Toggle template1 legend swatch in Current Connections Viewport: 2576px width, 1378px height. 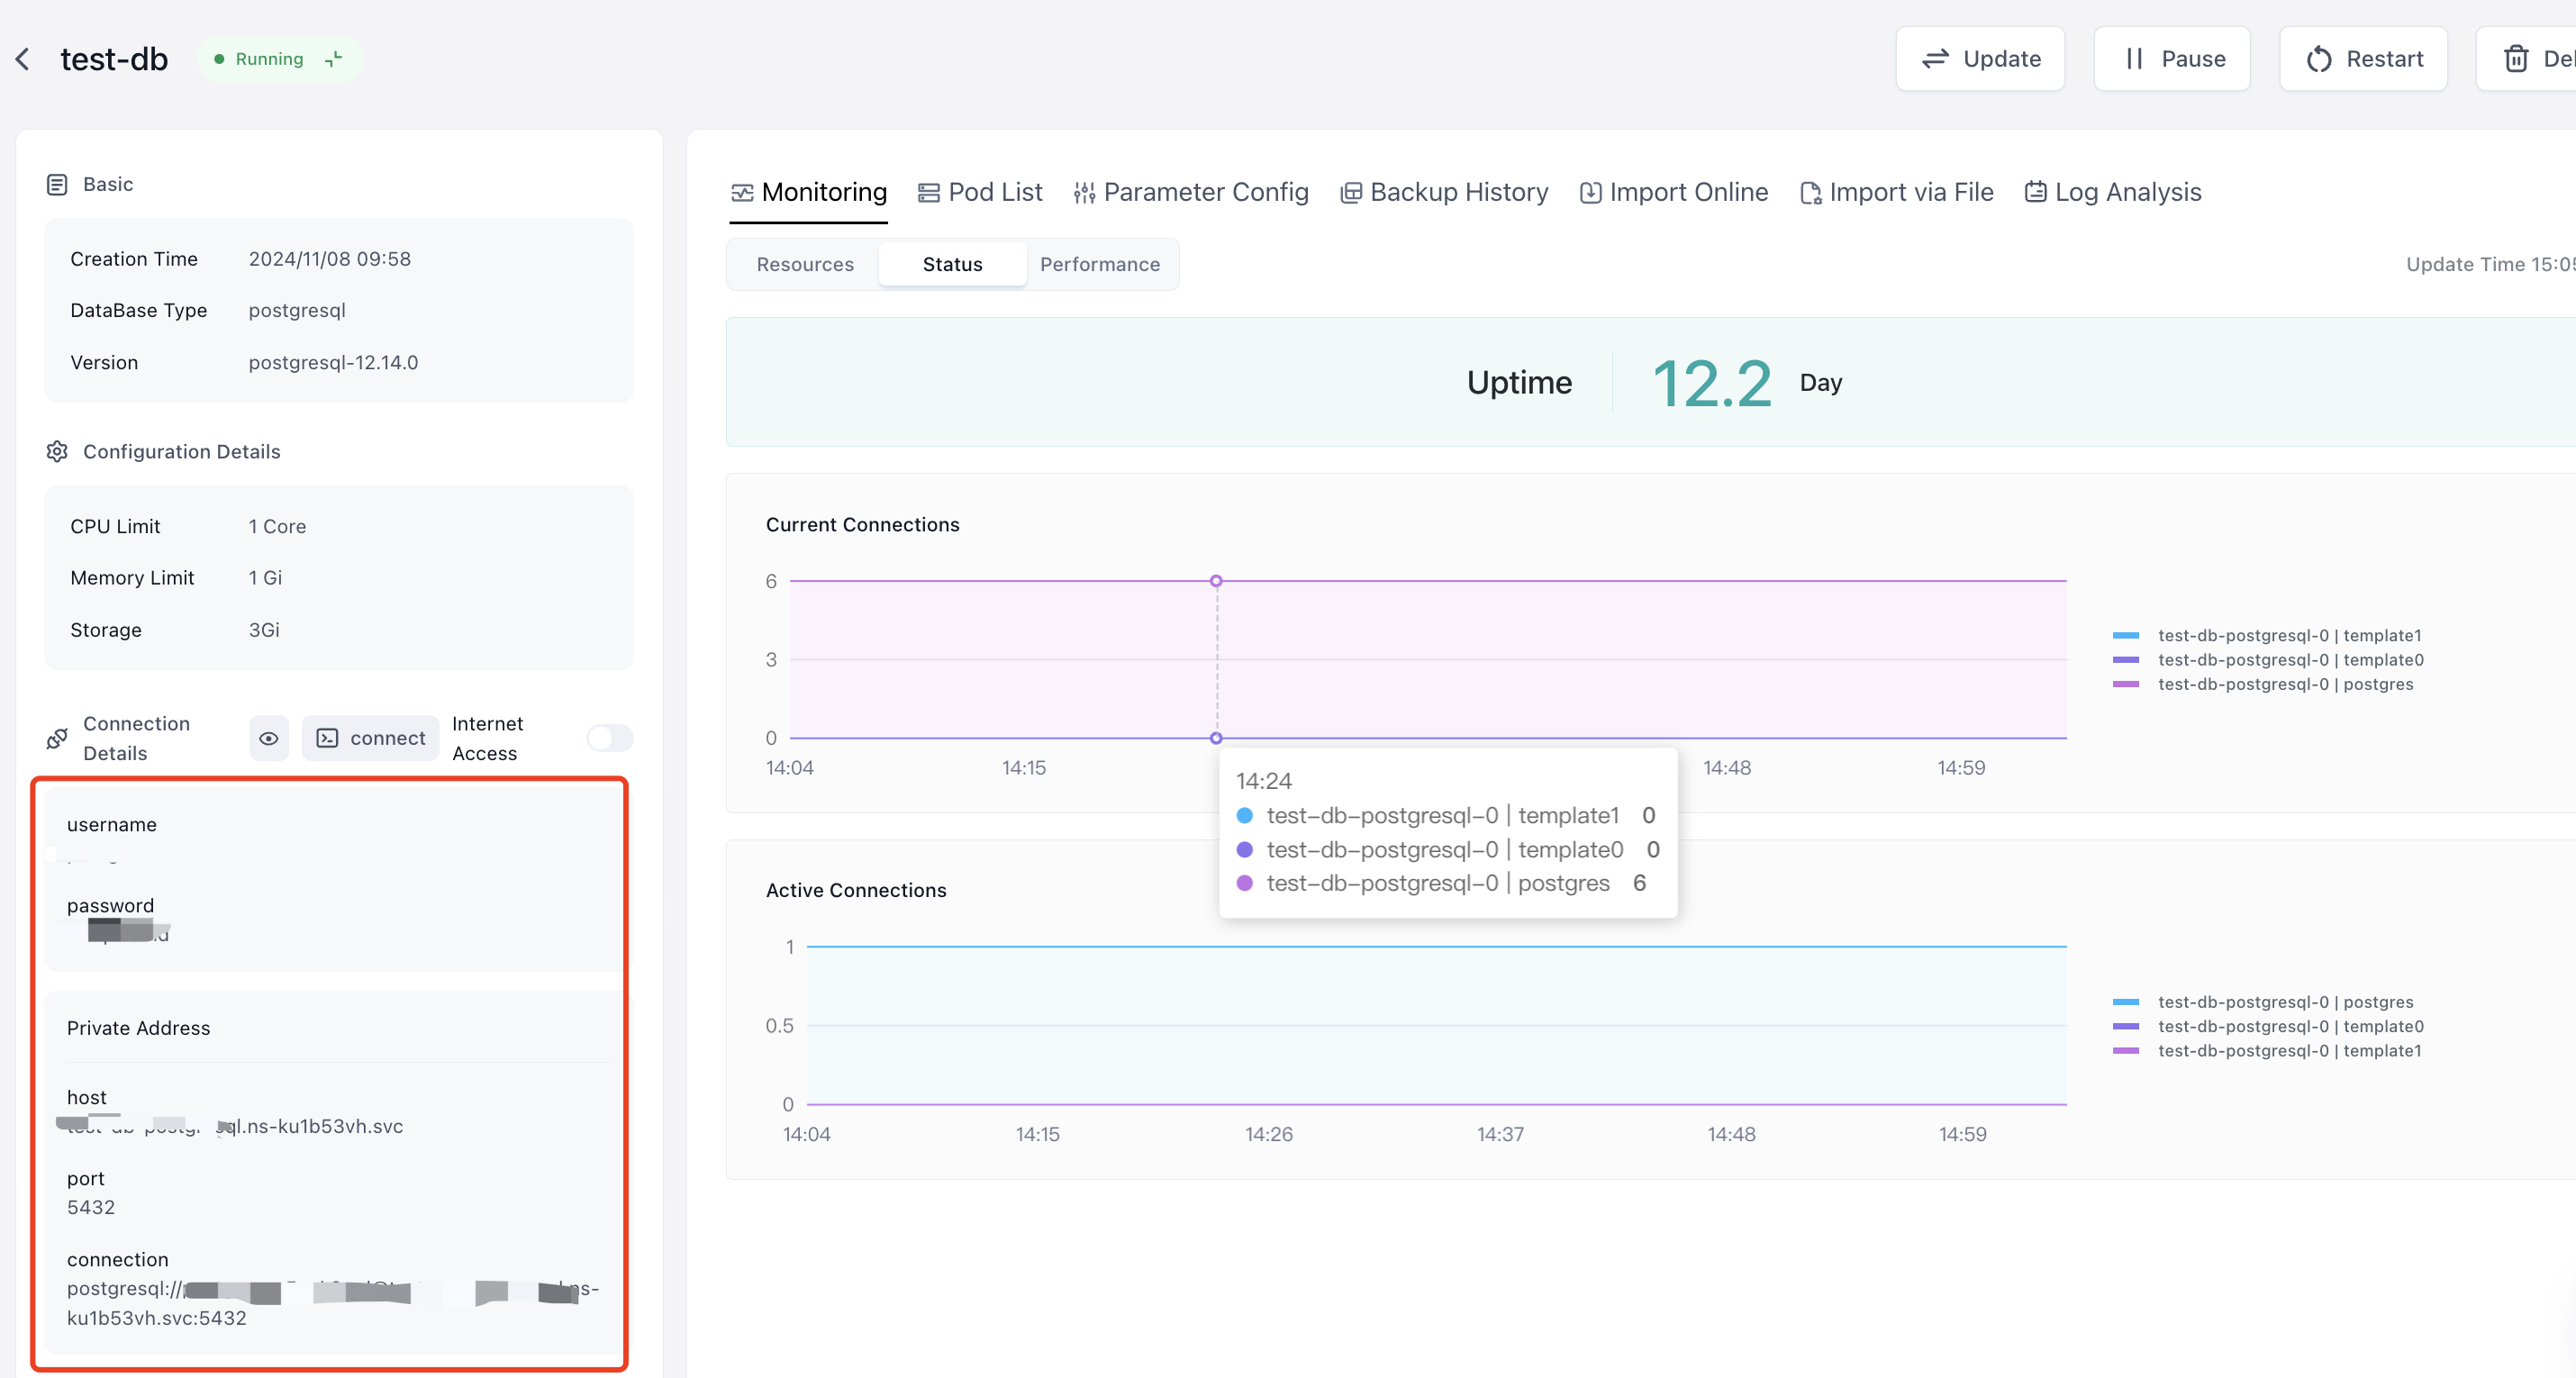[x=2125, y=635]
